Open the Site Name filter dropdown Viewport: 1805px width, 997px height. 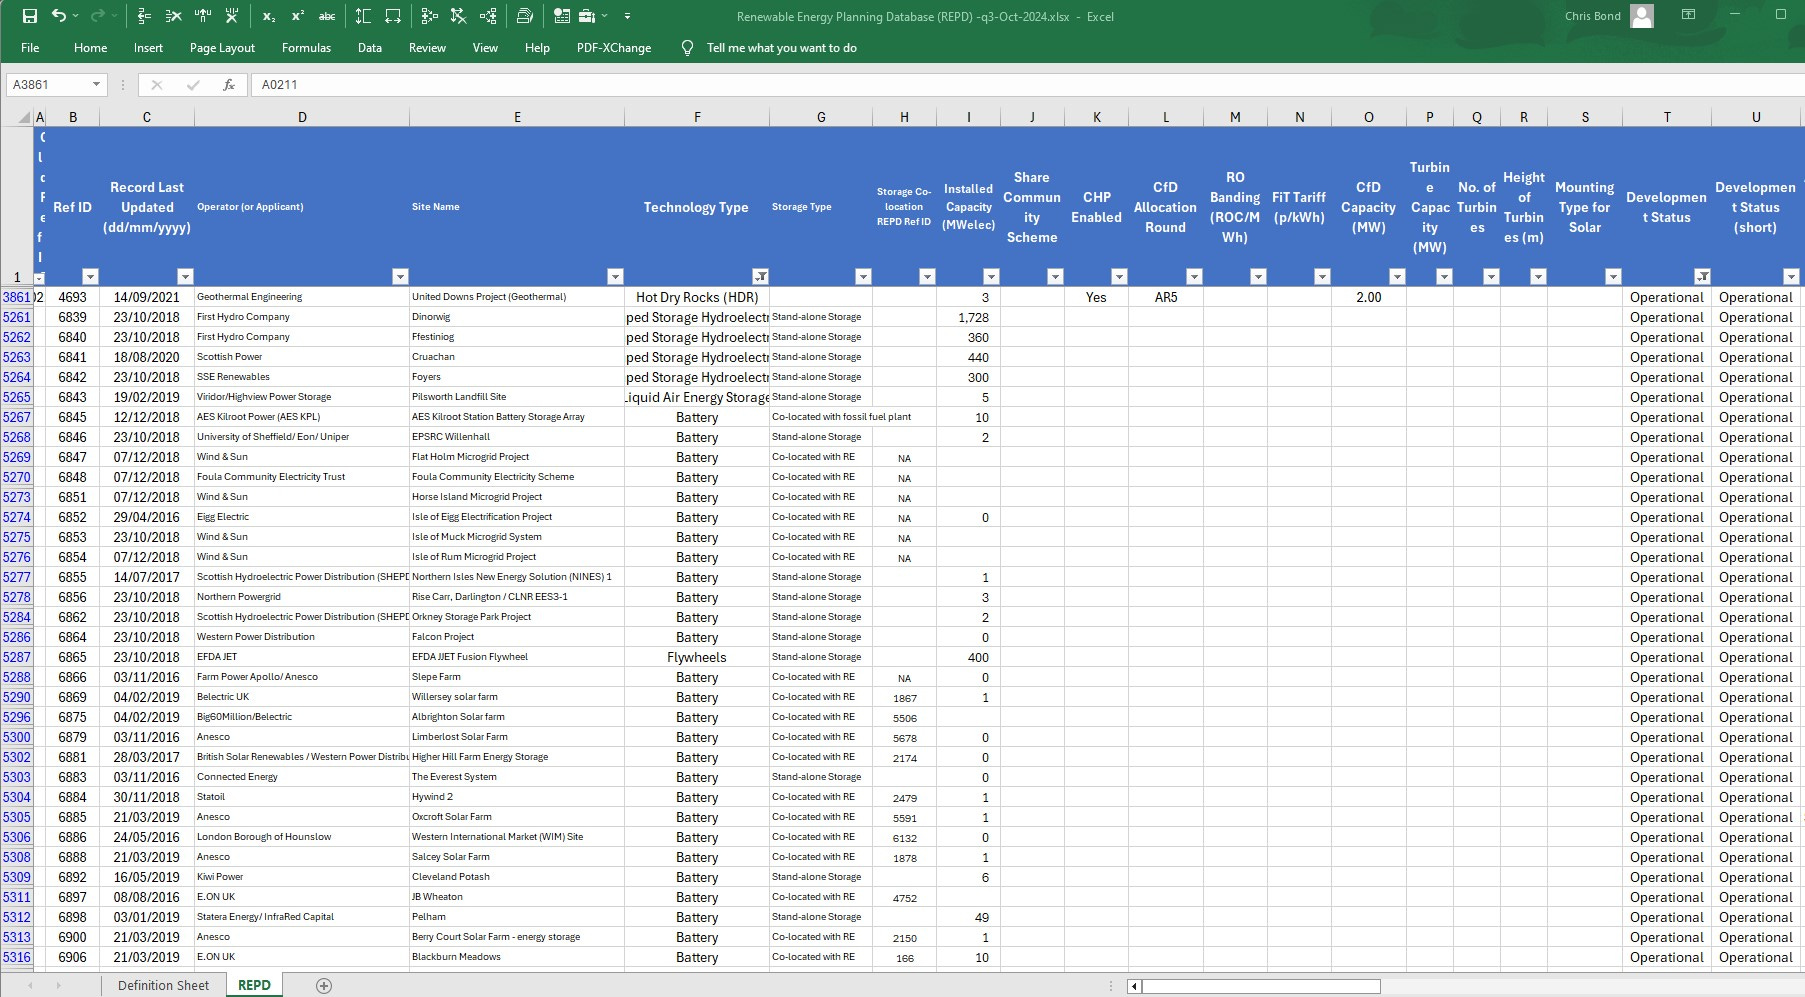tap(615, 276)
